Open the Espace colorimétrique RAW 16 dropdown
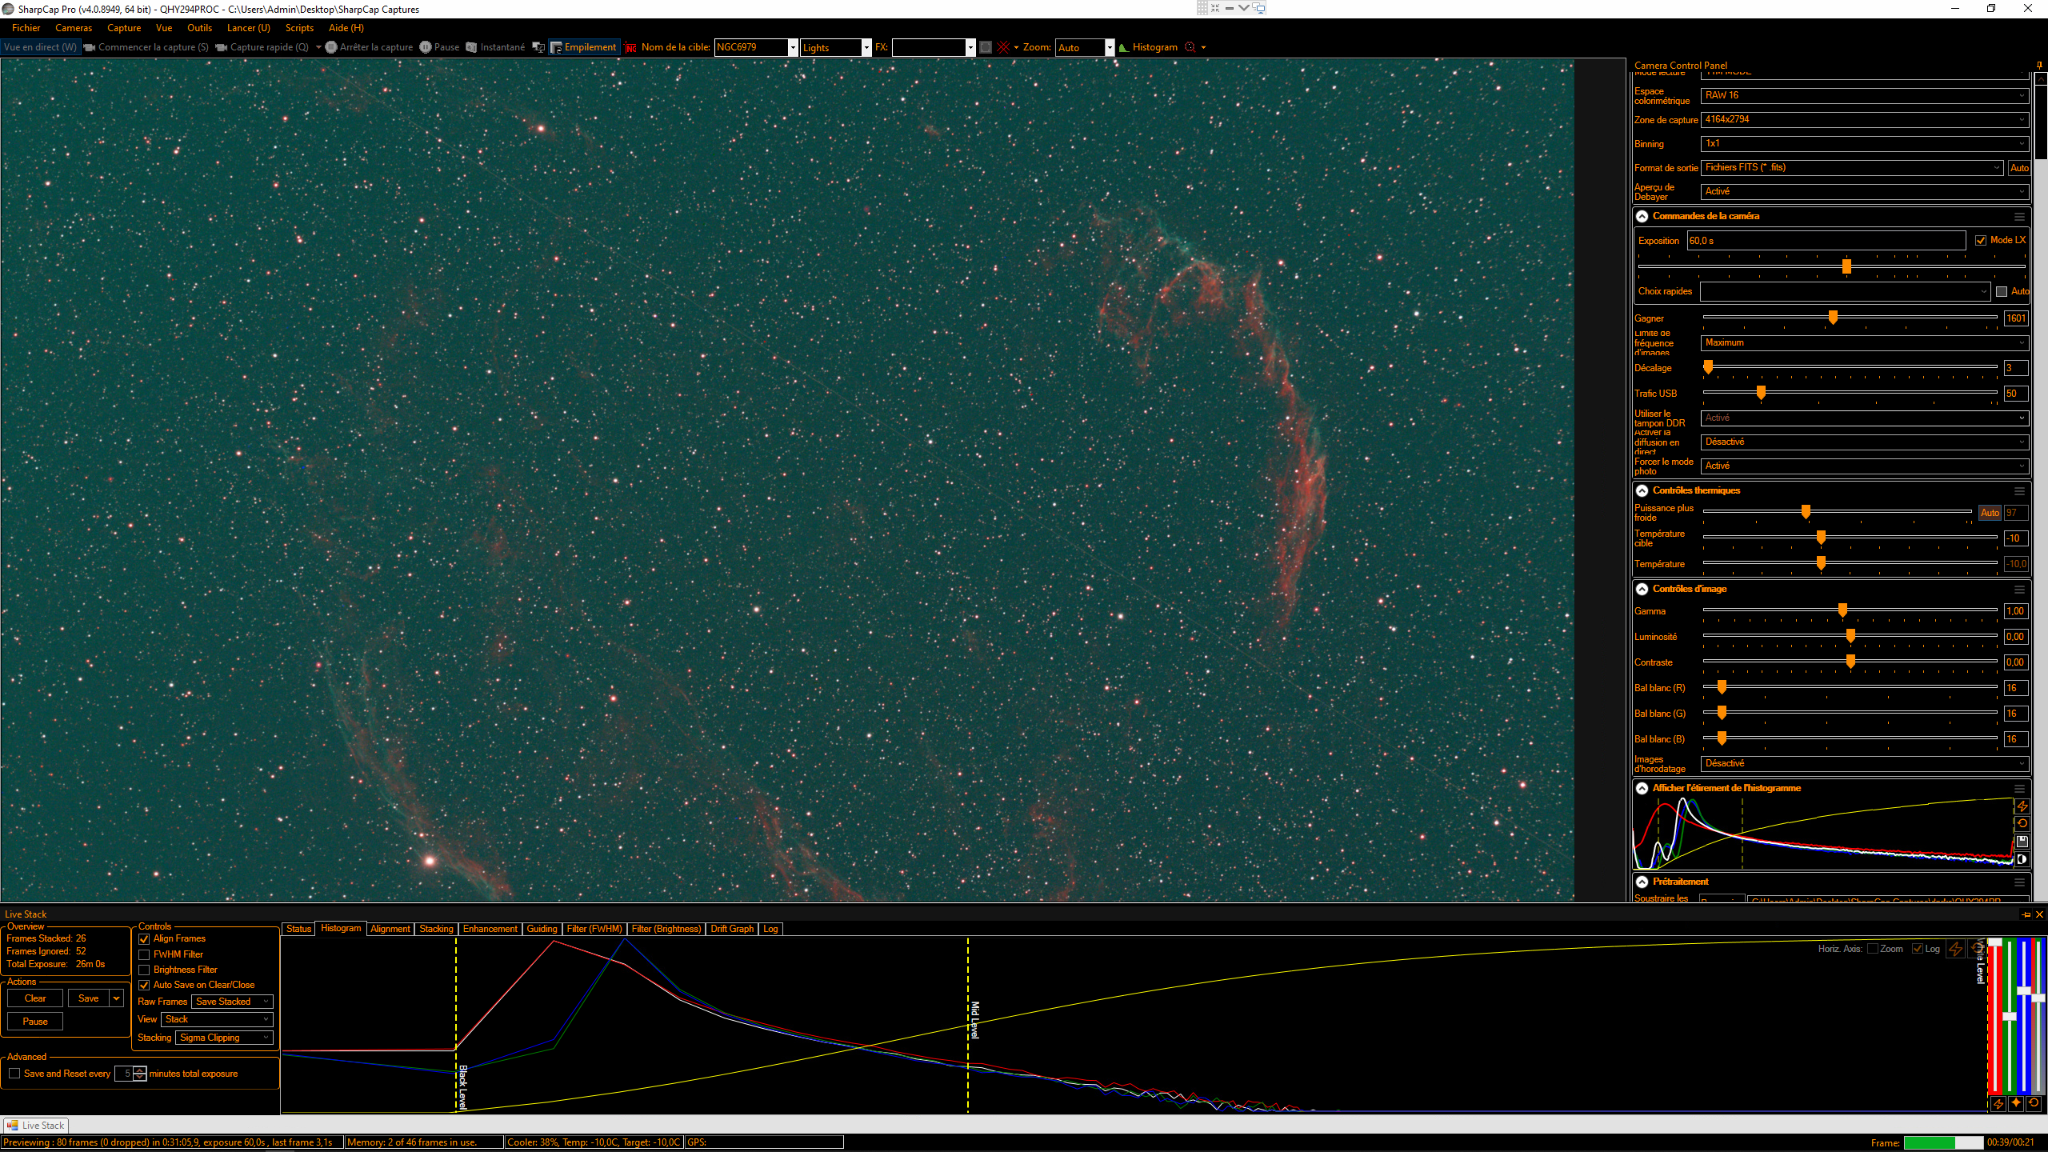 click(1865, 96)
